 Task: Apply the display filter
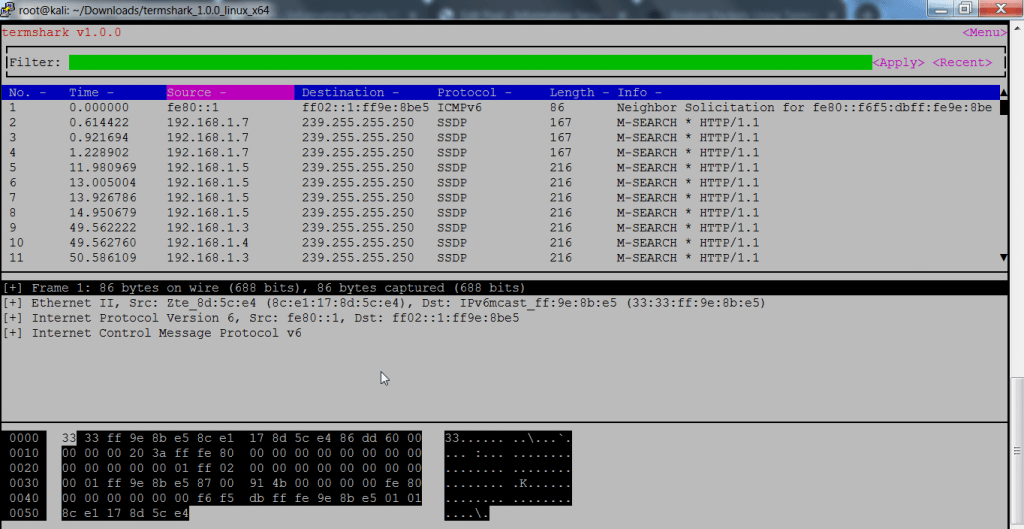click(899, 63)
